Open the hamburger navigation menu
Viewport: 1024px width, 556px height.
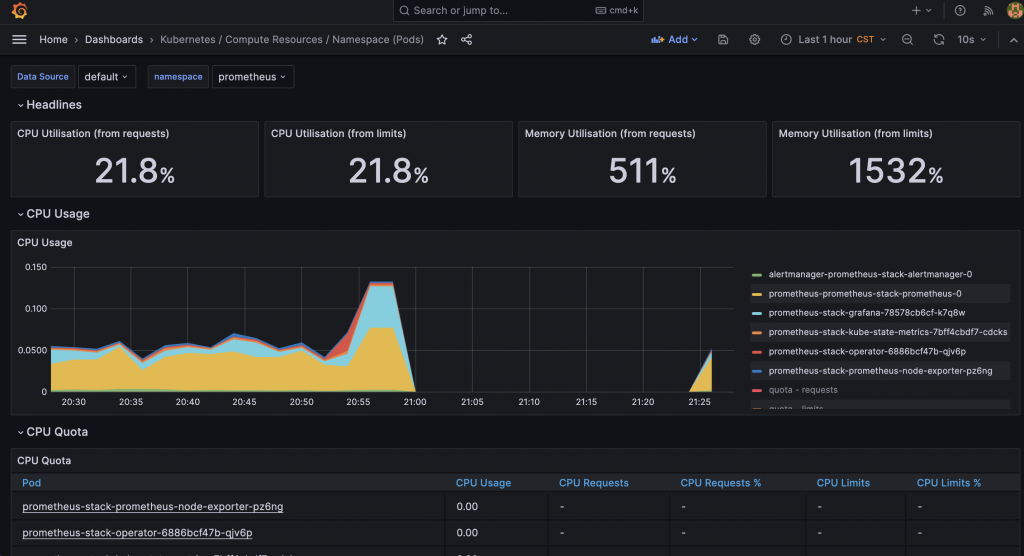pos(19,40)
